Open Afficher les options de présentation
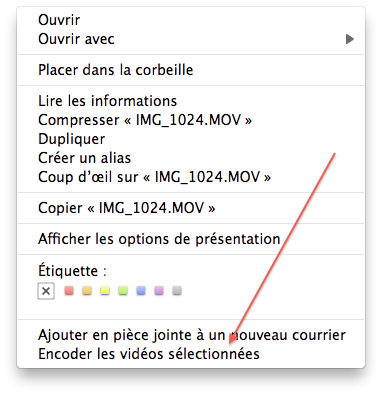Viewport: 382px width, 395px height. 191,239
